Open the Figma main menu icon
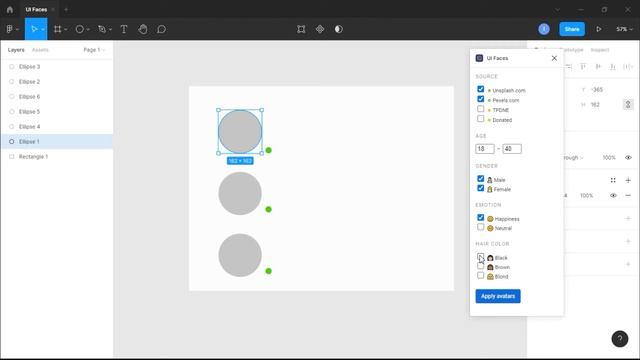 [9, 29]
